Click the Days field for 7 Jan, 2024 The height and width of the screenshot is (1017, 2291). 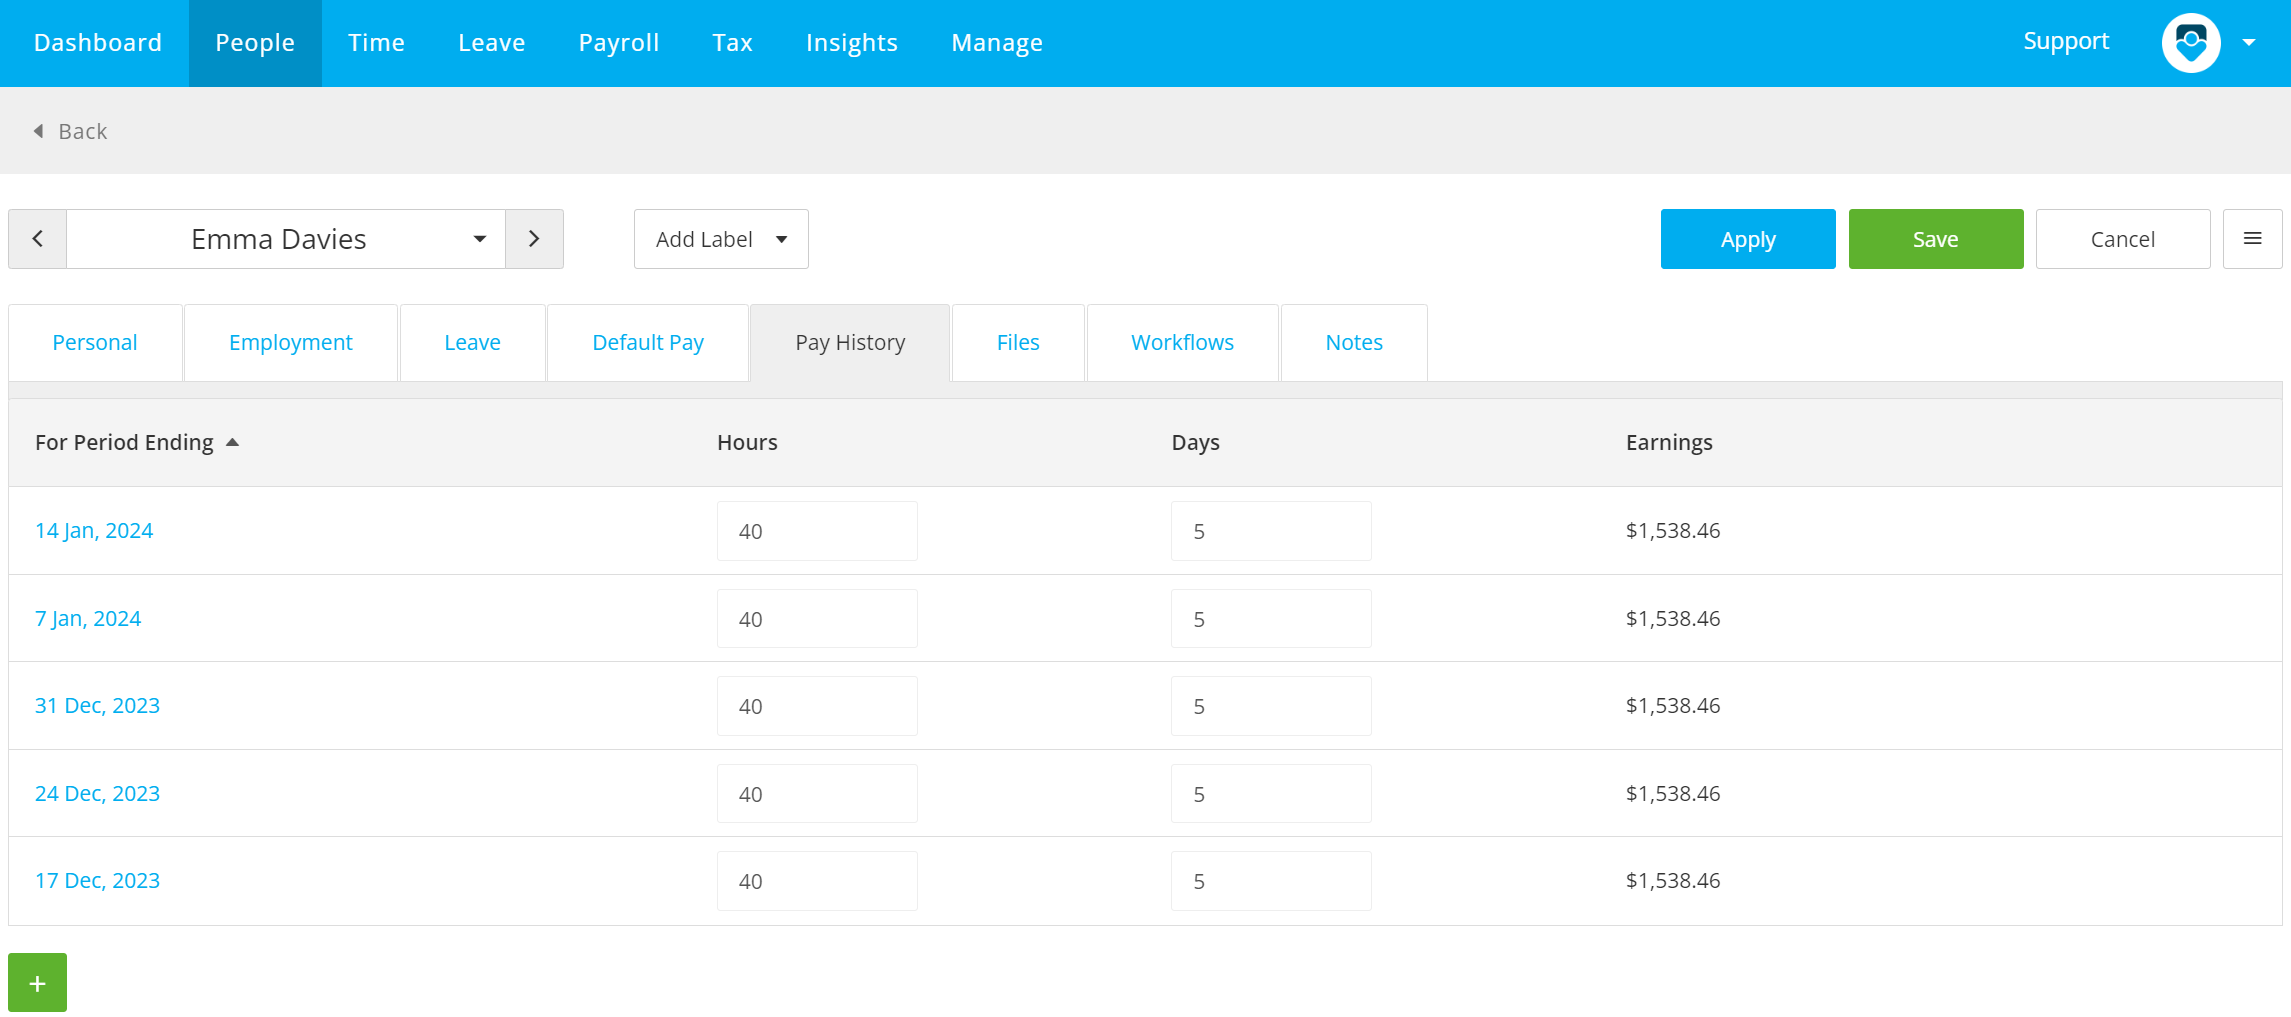click(x=1271, y=618)
